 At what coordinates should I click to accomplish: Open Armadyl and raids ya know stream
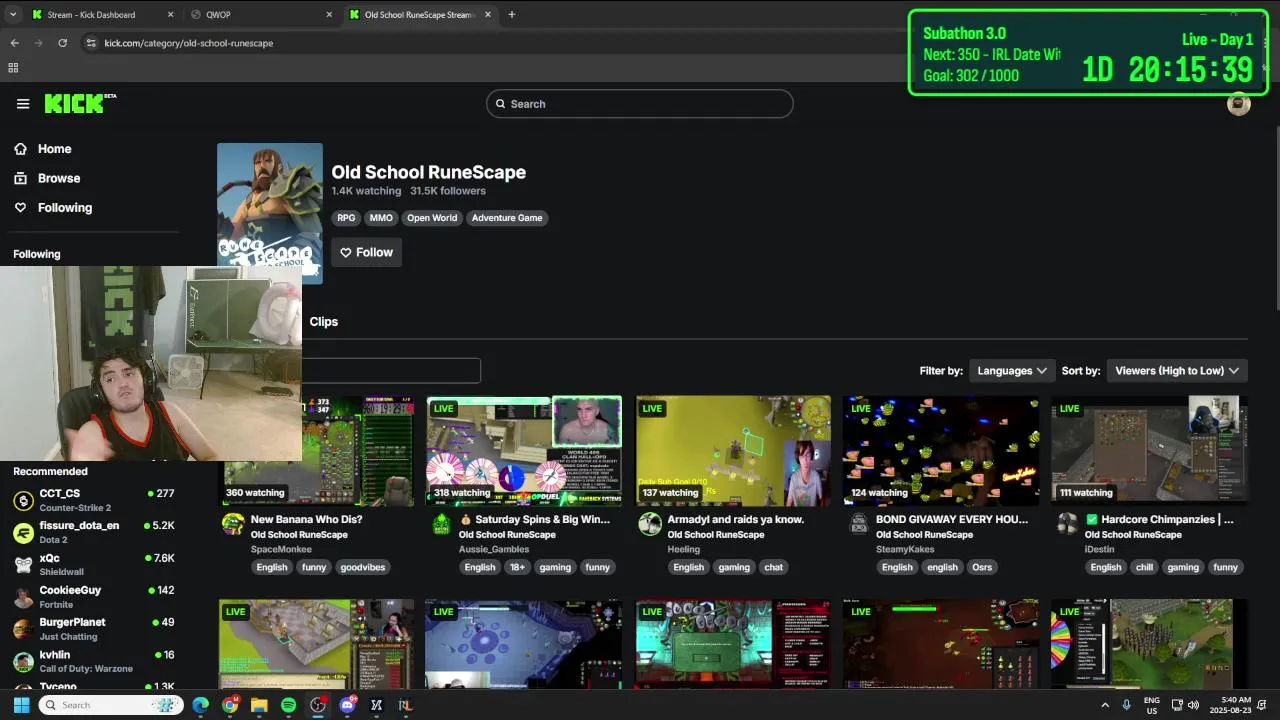pos(735,520)
